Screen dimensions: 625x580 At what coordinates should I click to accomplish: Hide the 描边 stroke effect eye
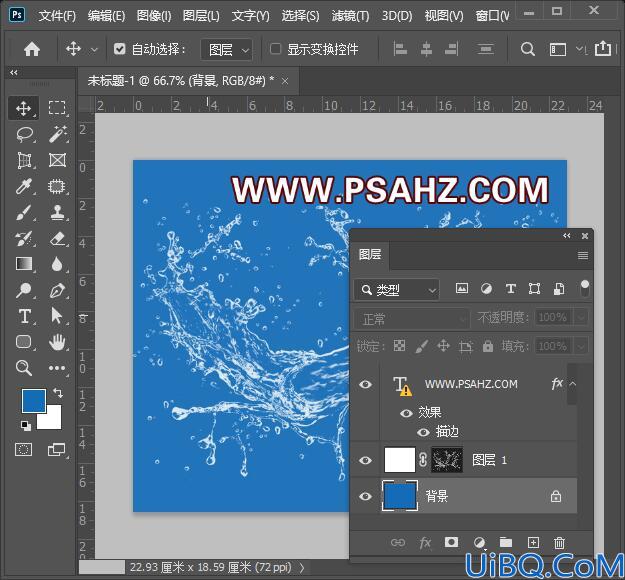pyautogui.click(x=423, y=432)
